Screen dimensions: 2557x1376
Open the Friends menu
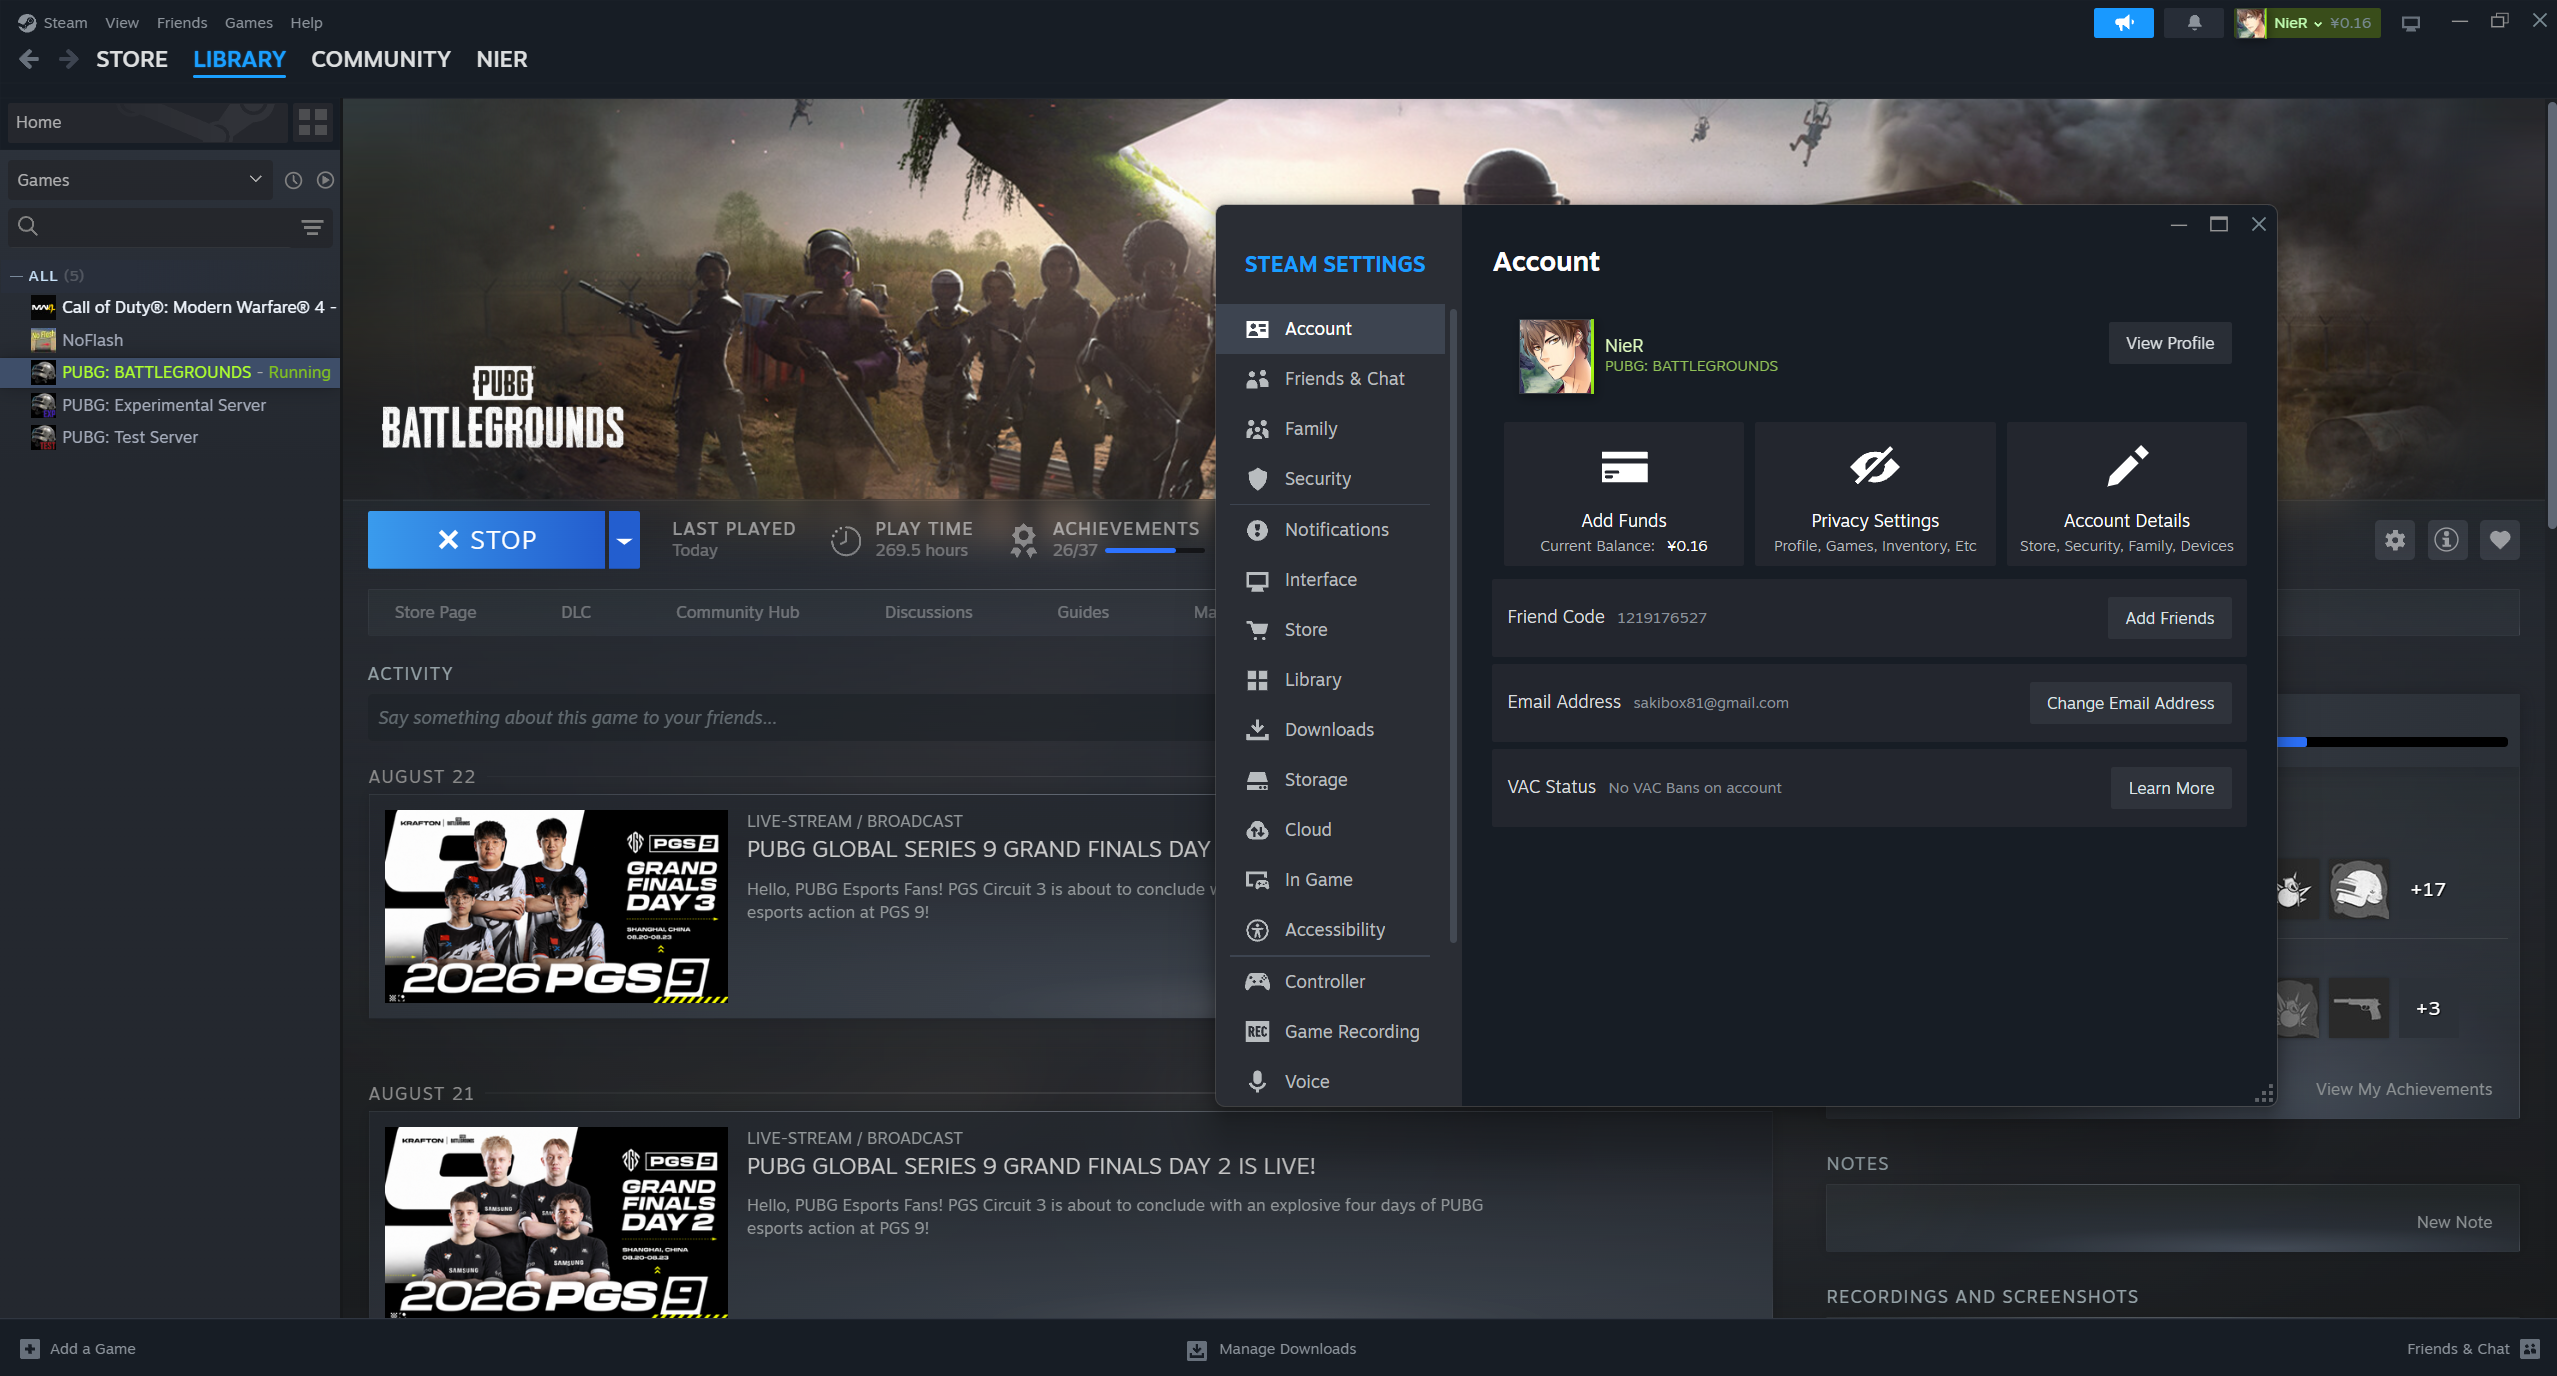182,22
